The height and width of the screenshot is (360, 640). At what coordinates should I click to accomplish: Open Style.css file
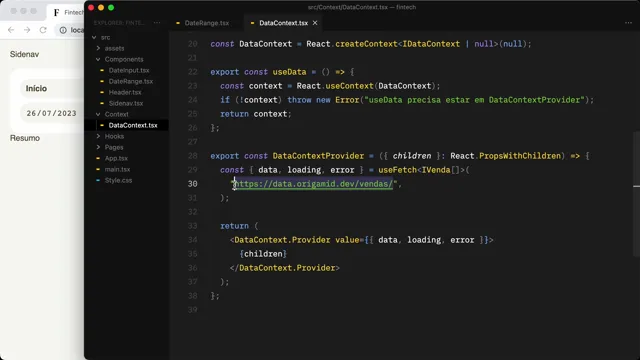(118, 180)
